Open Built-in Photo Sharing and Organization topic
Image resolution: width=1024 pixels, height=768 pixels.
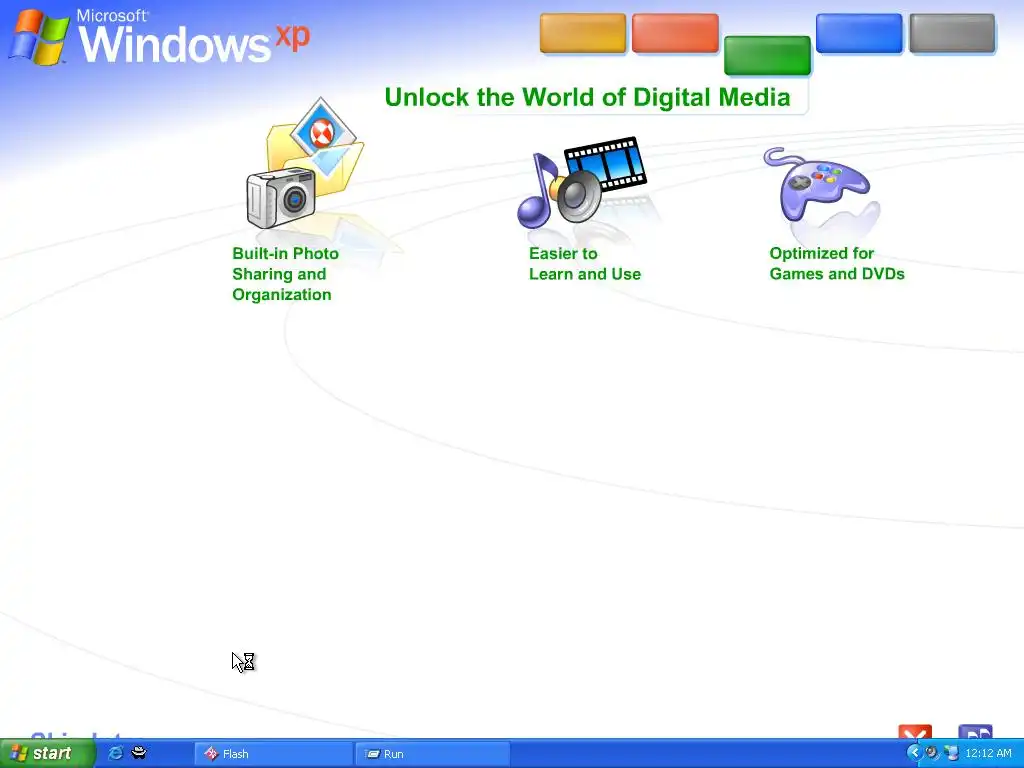(285, 274)
